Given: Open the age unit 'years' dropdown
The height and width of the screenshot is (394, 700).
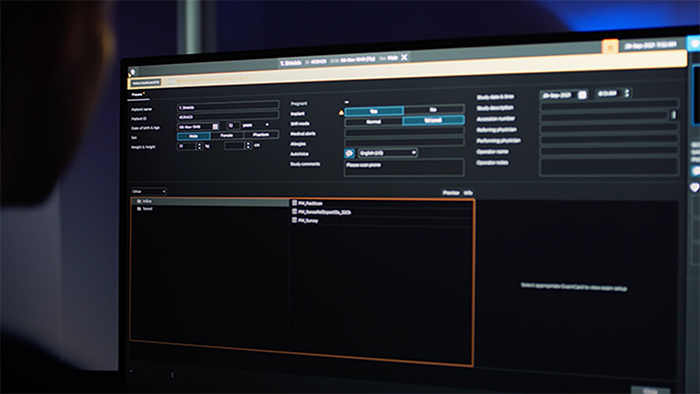Looking at the screenshot, I should pyautogui.click(x=256, y=125).
